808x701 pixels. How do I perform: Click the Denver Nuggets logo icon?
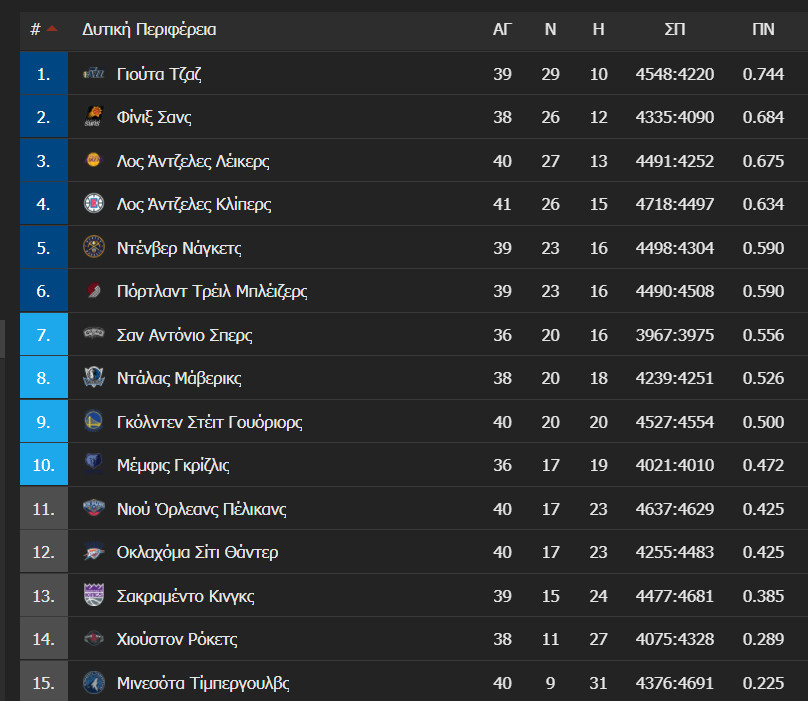(x=94, y=247)
